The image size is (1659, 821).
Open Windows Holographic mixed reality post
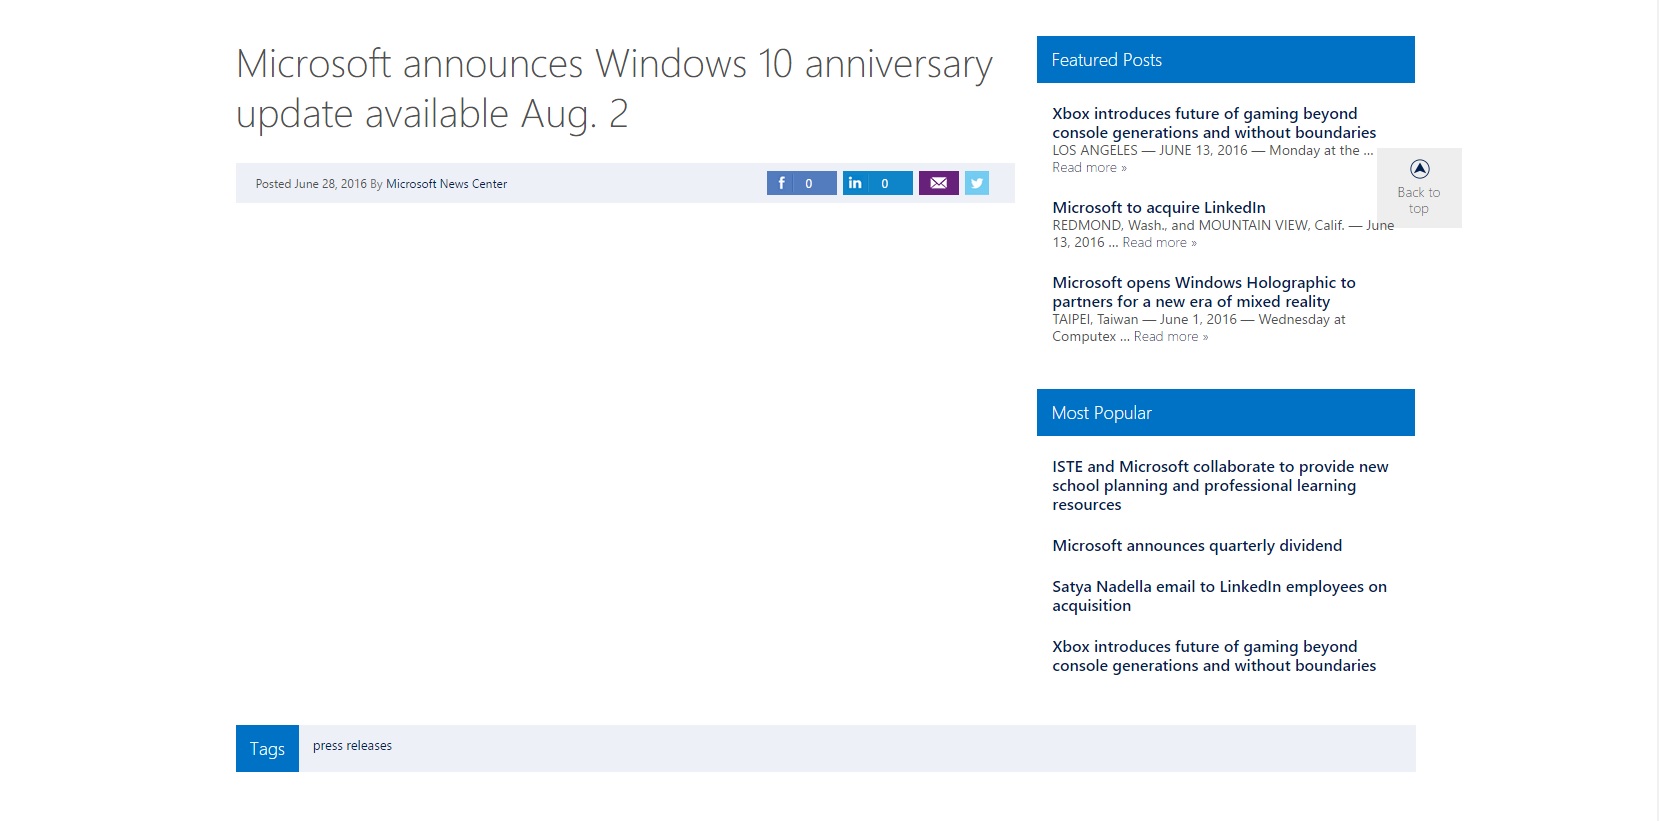coord(1204,292)
